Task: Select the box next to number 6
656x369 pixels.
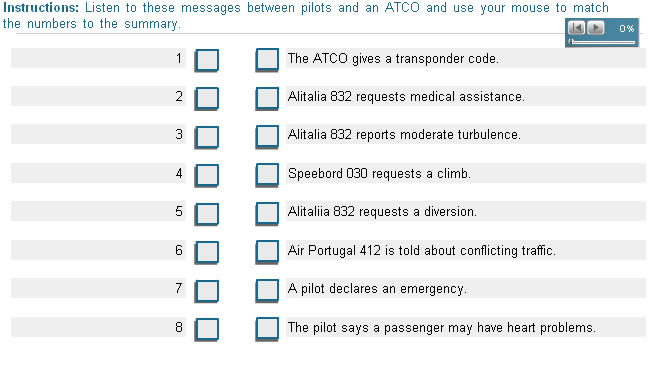Action: pos(206,252)
